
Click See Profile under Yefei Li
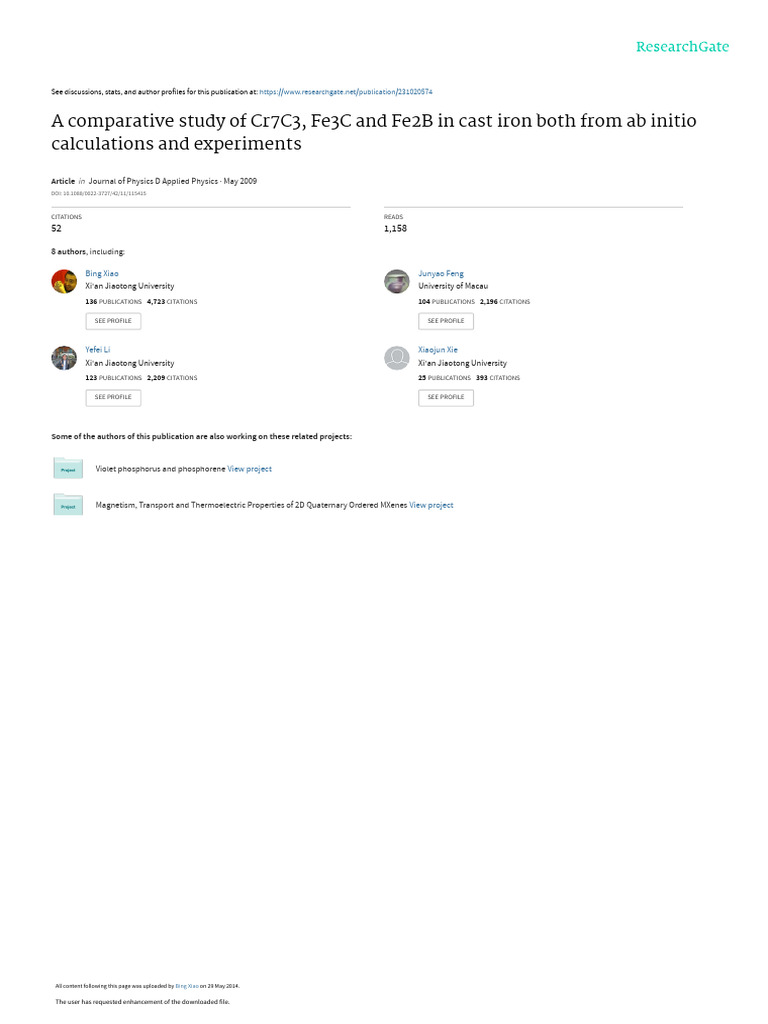pos(113,397)
